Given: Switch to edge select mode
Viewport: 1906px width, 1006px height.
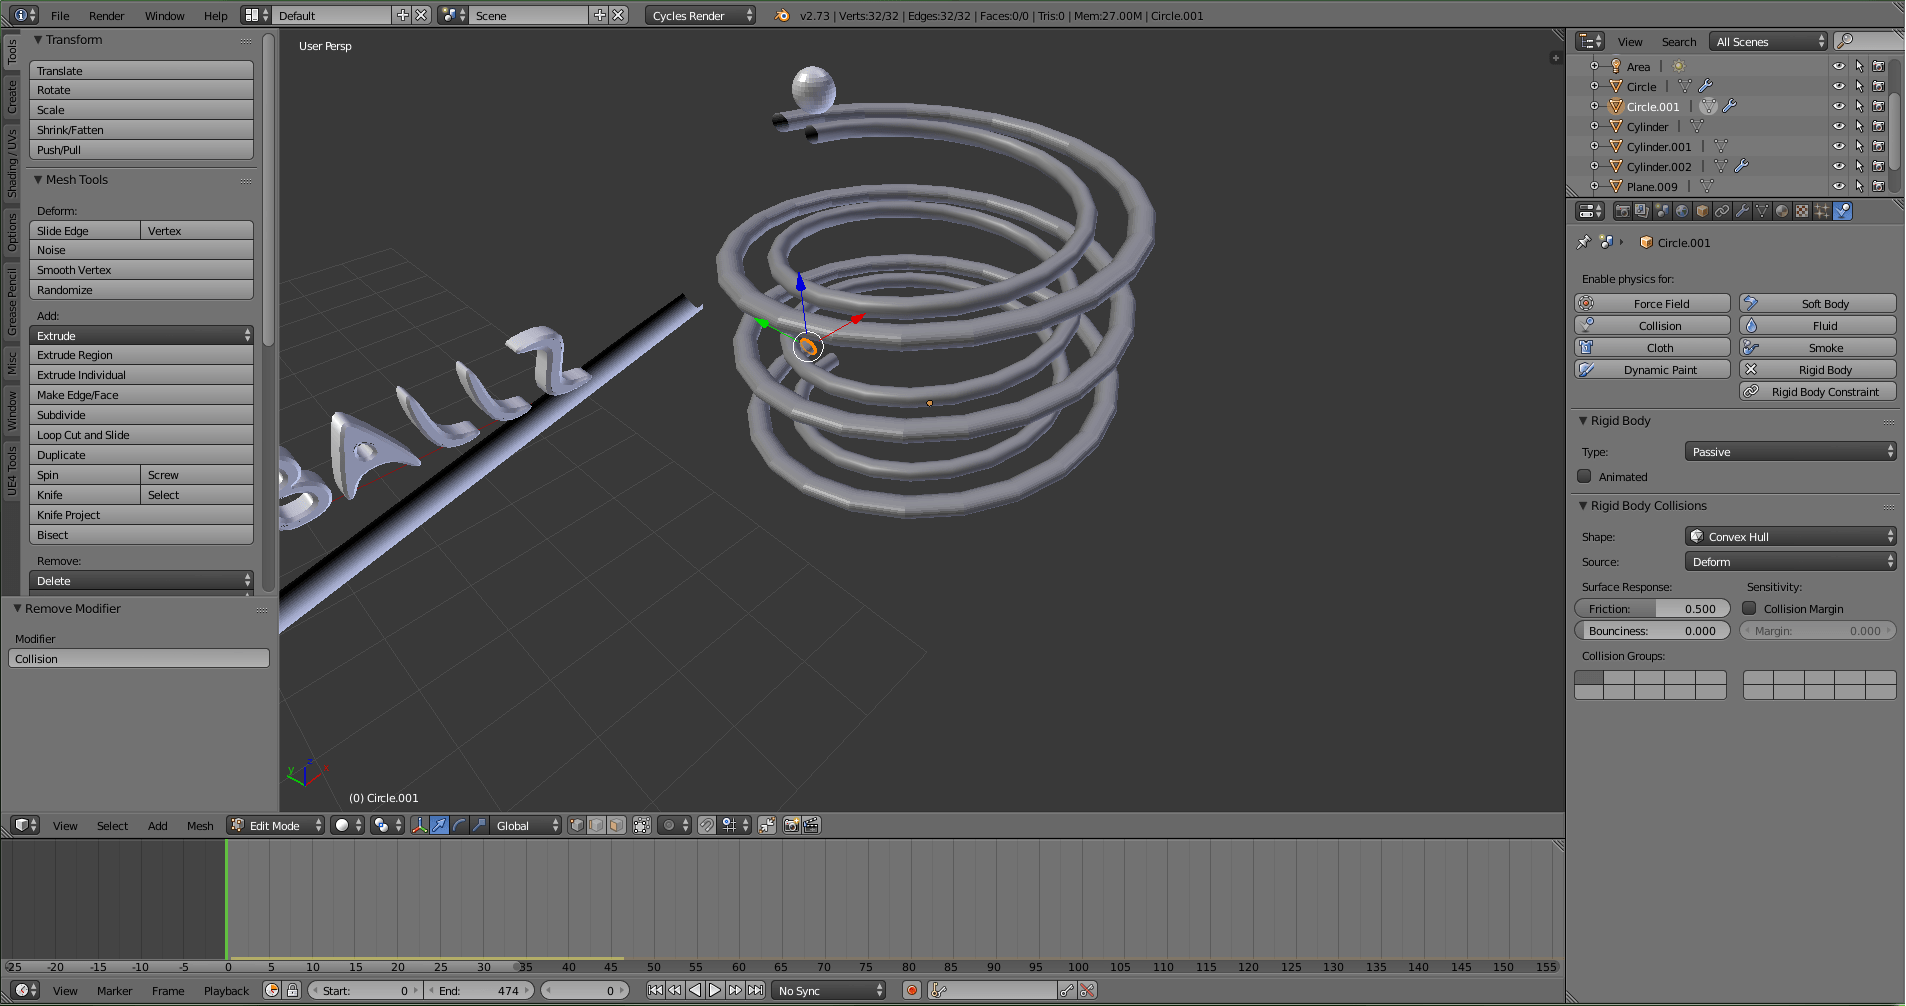Looking at the screenshot, I should [x=597, y=825].
